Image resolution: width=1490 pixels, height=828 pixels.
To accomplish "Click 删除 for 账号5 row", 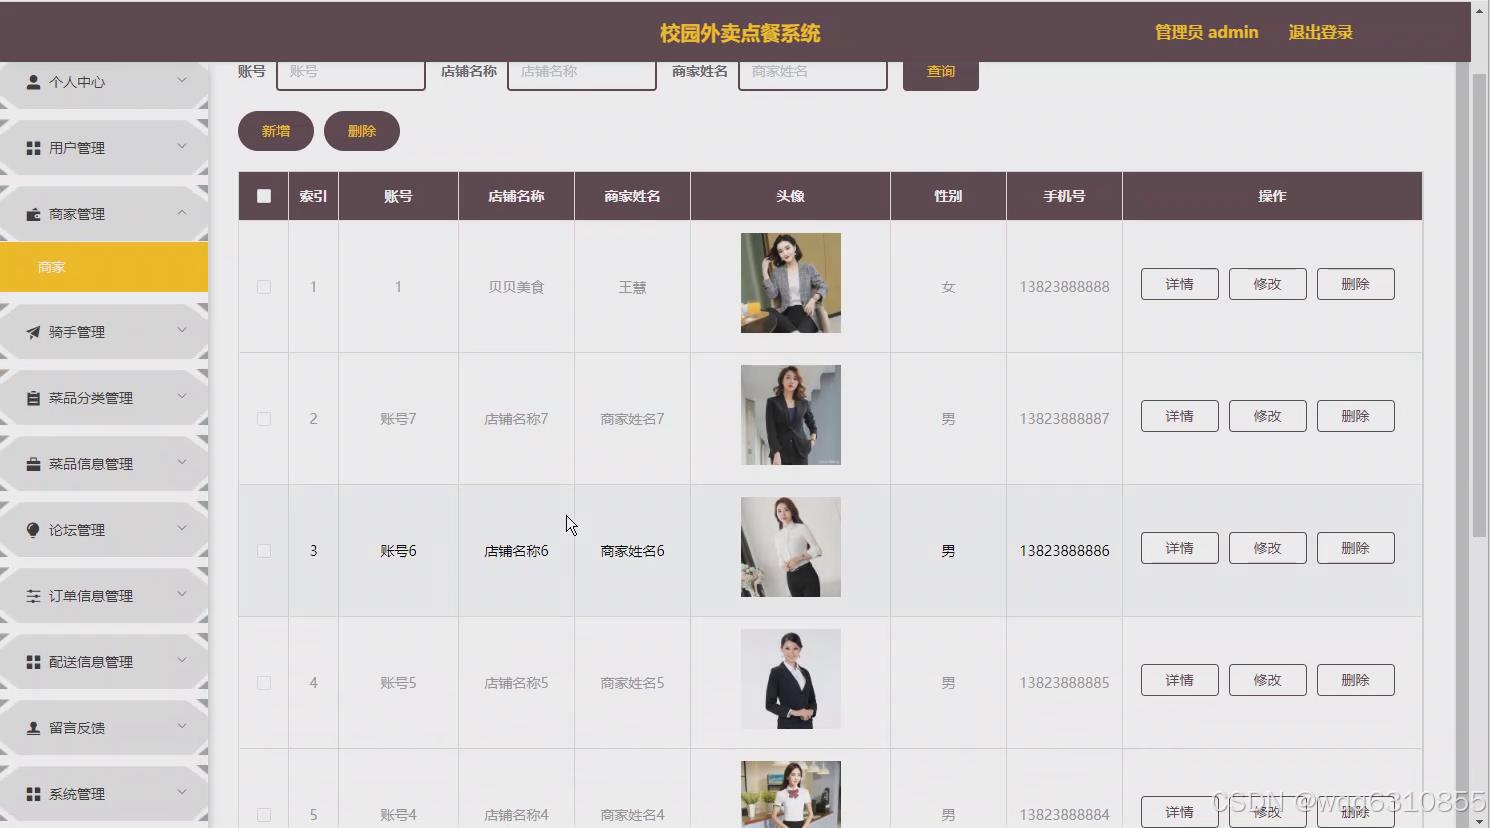I will pos(1356,680).
